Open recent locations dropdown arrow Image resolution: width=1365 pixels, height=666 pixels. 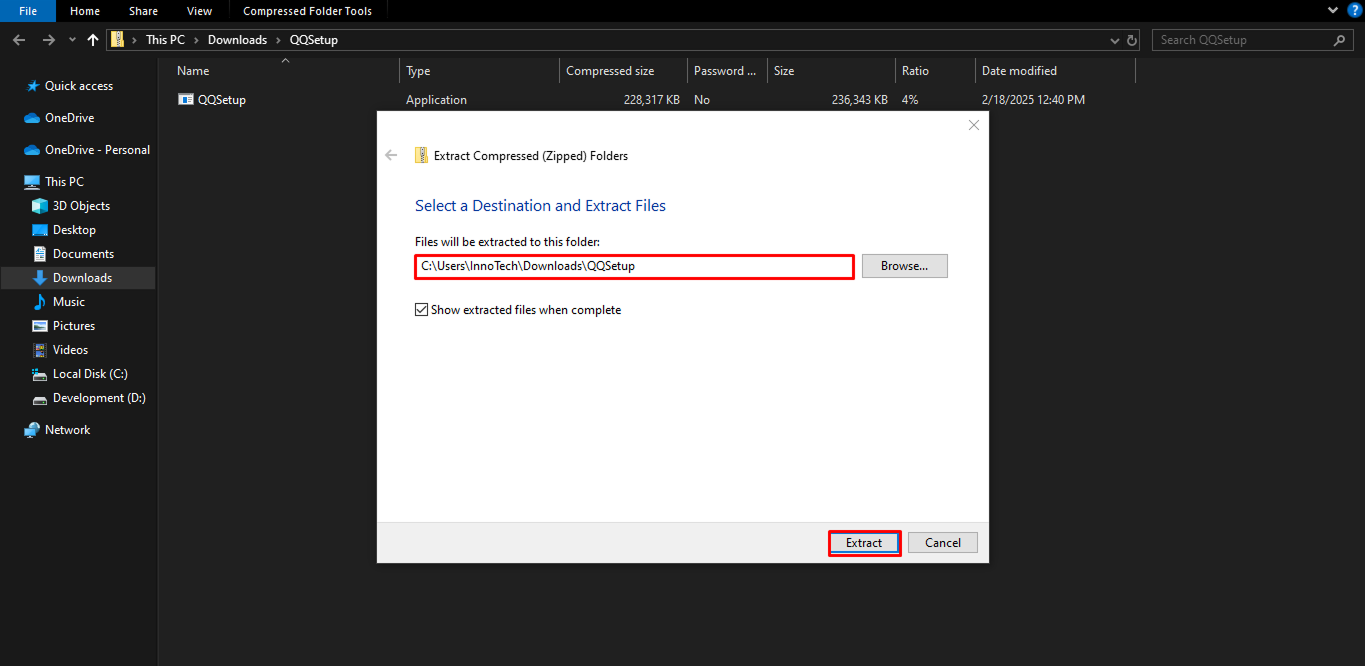[x=72, y=40]
